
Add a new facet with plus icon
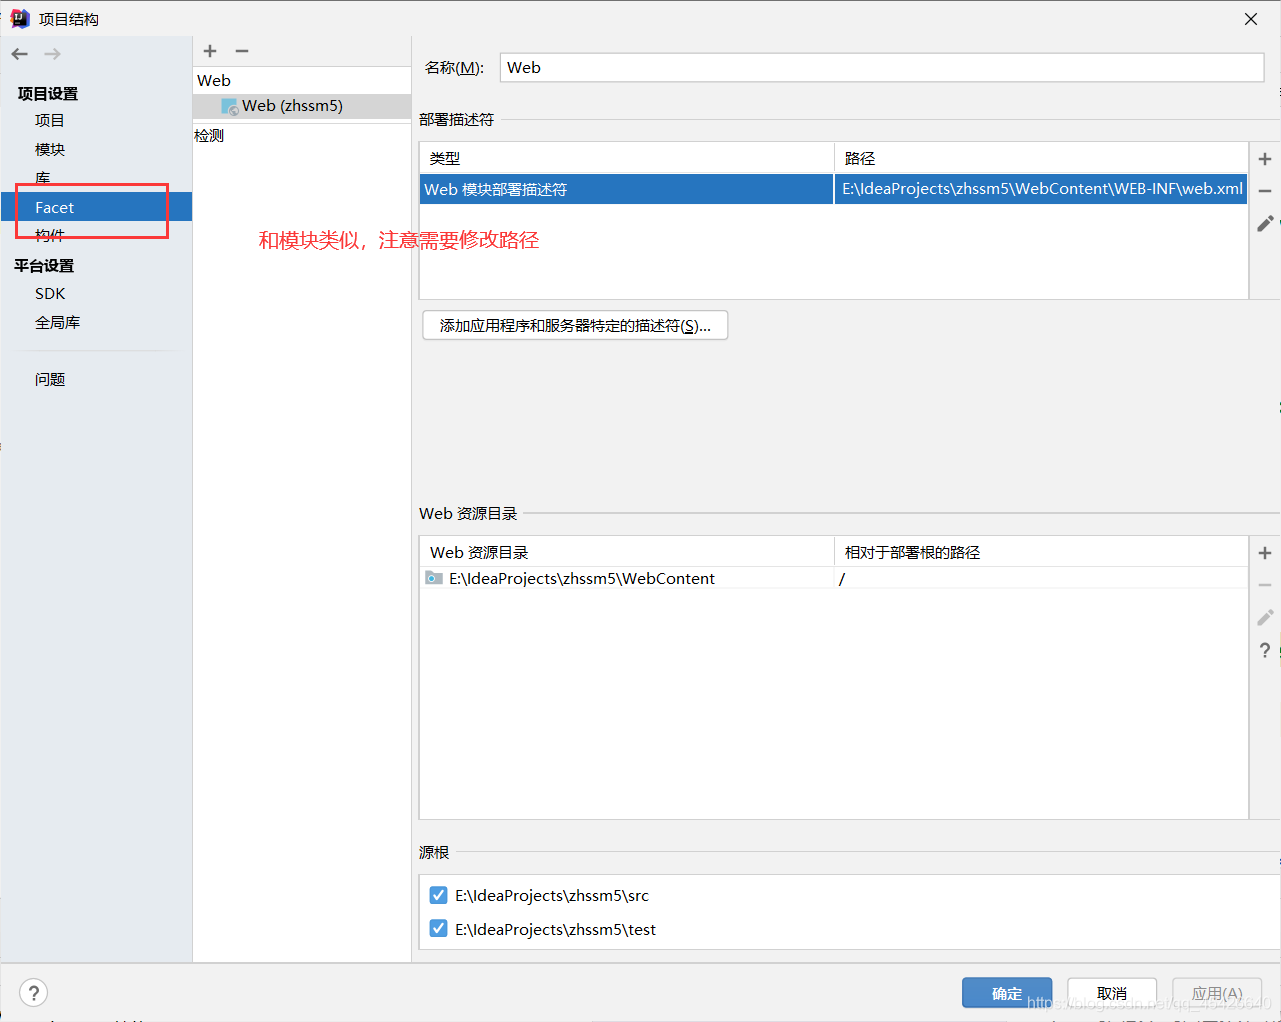(x=210, y=51)
